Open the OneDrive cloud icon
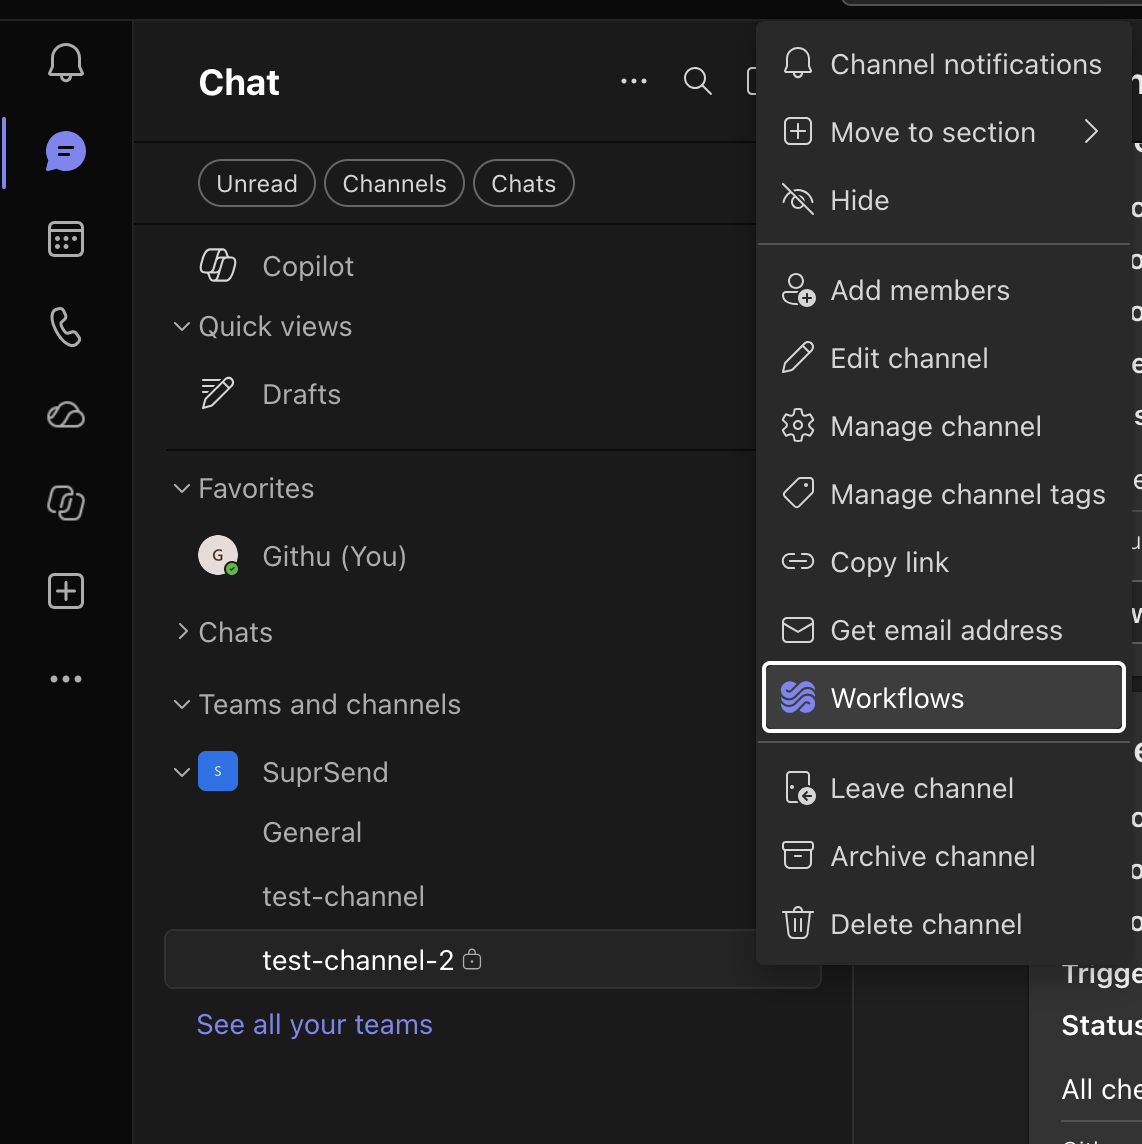Viewport: 1142px width, 1144px height. [x=66, y=415]
